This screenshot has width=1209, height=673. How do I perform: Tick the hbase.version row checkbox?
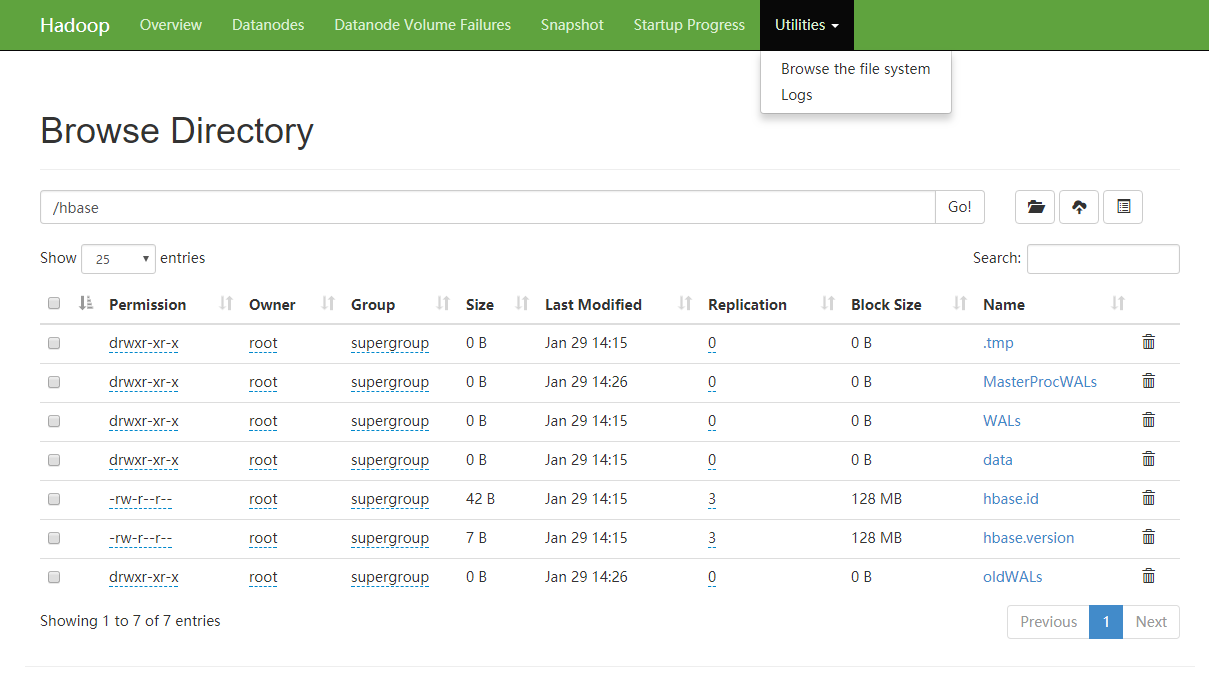tap(54, 538)
